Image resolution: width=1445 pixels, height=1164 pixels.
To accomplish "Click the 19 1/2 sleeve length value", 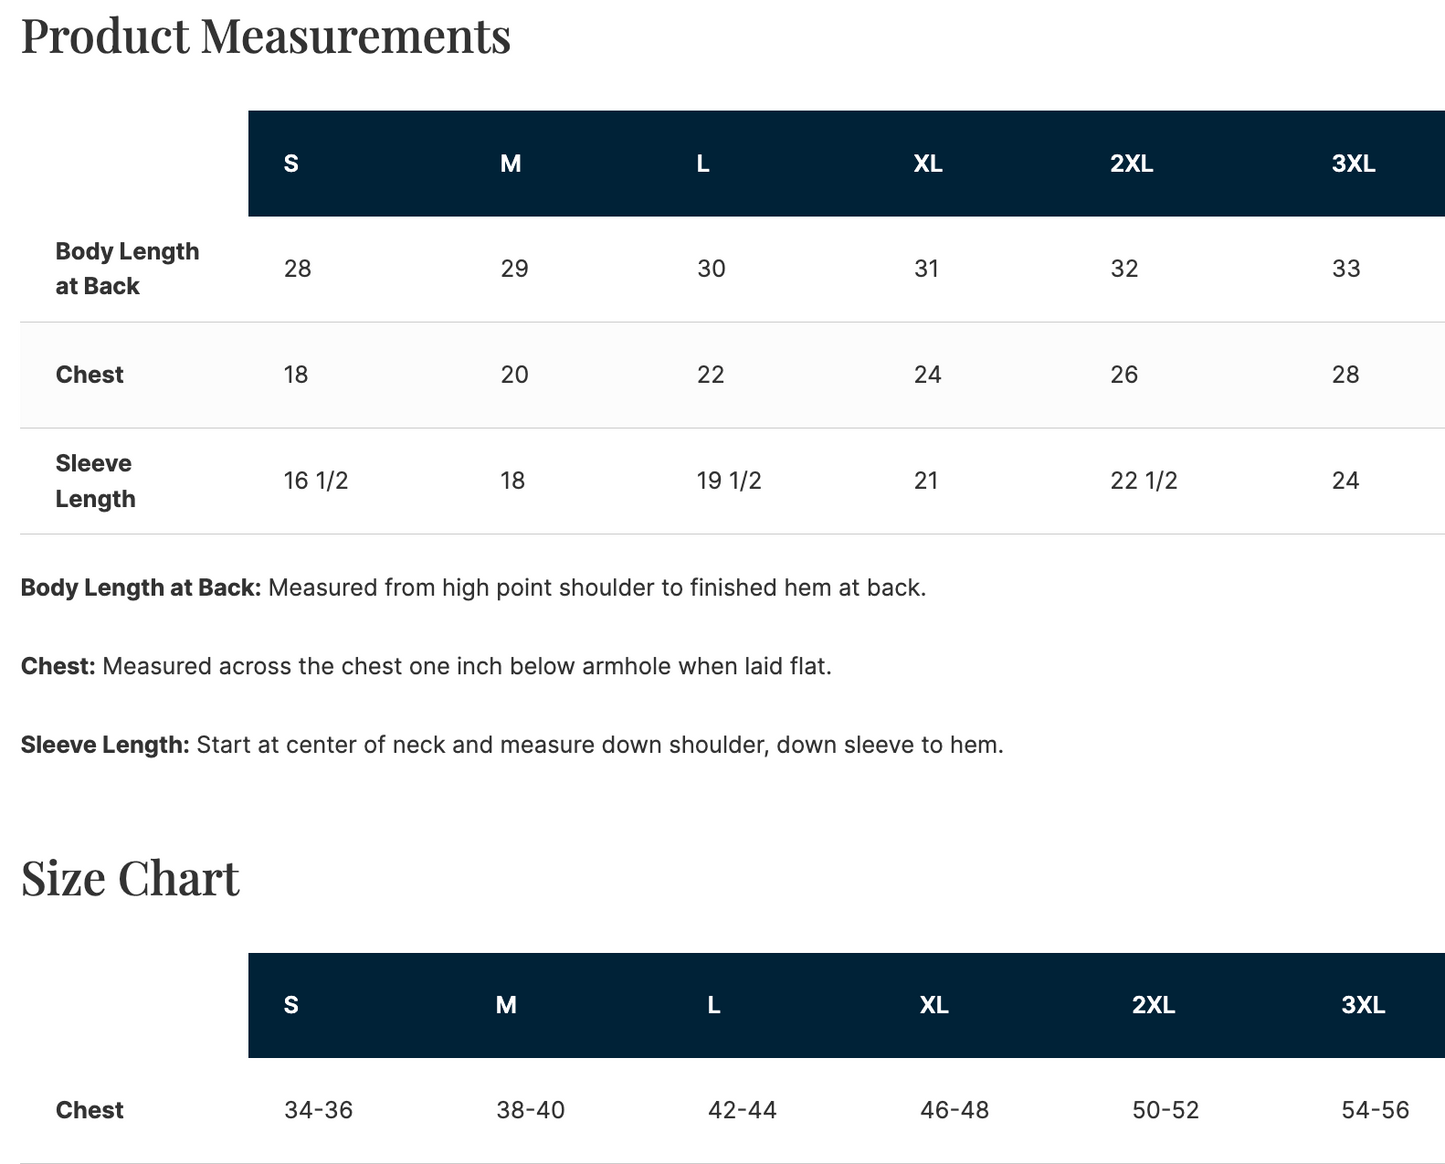I will [x=729, y=481].
